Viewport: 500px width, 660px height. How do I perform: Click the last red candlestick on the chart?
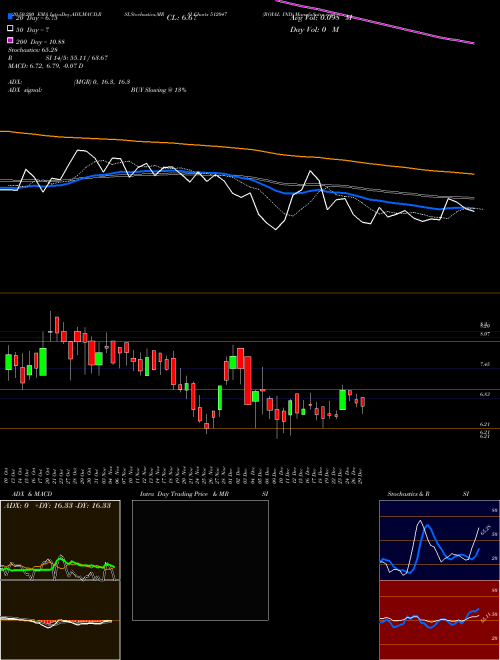(x=363, y=402)
